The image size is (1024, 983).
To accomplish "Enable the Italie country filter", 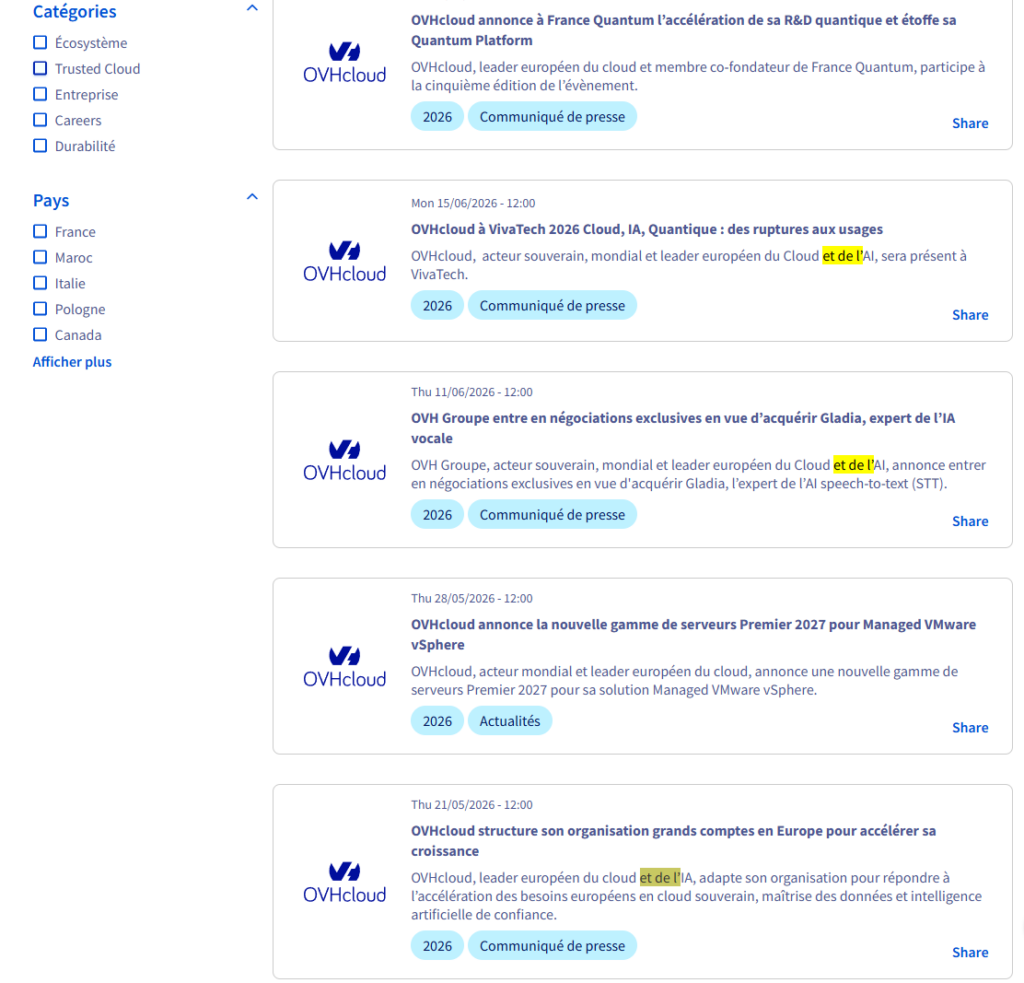I will pyautogui.click(x=40, y=283).
